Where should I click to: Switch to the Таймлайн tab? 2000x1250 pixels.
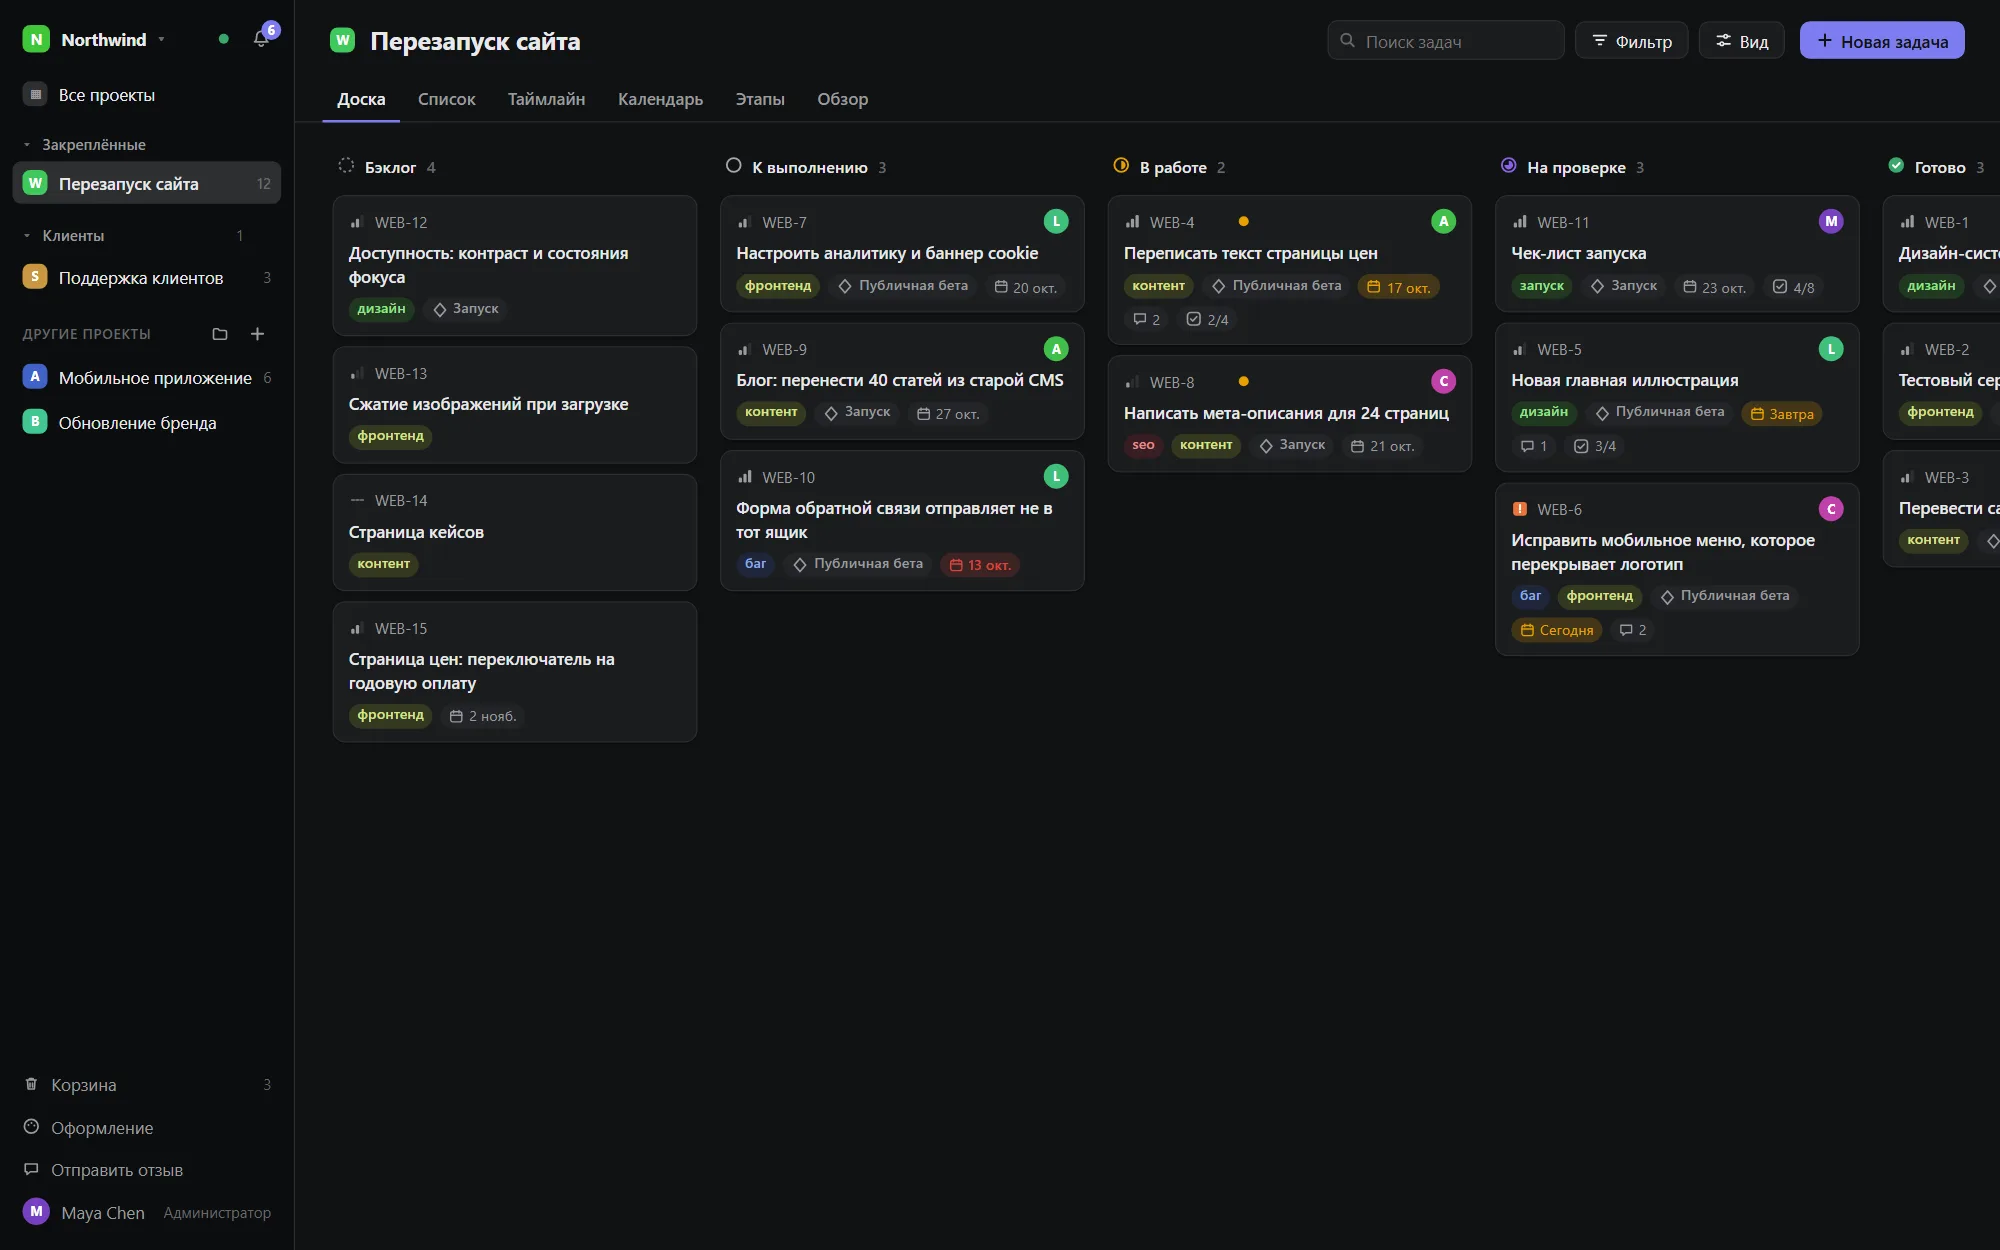(546, 99)
